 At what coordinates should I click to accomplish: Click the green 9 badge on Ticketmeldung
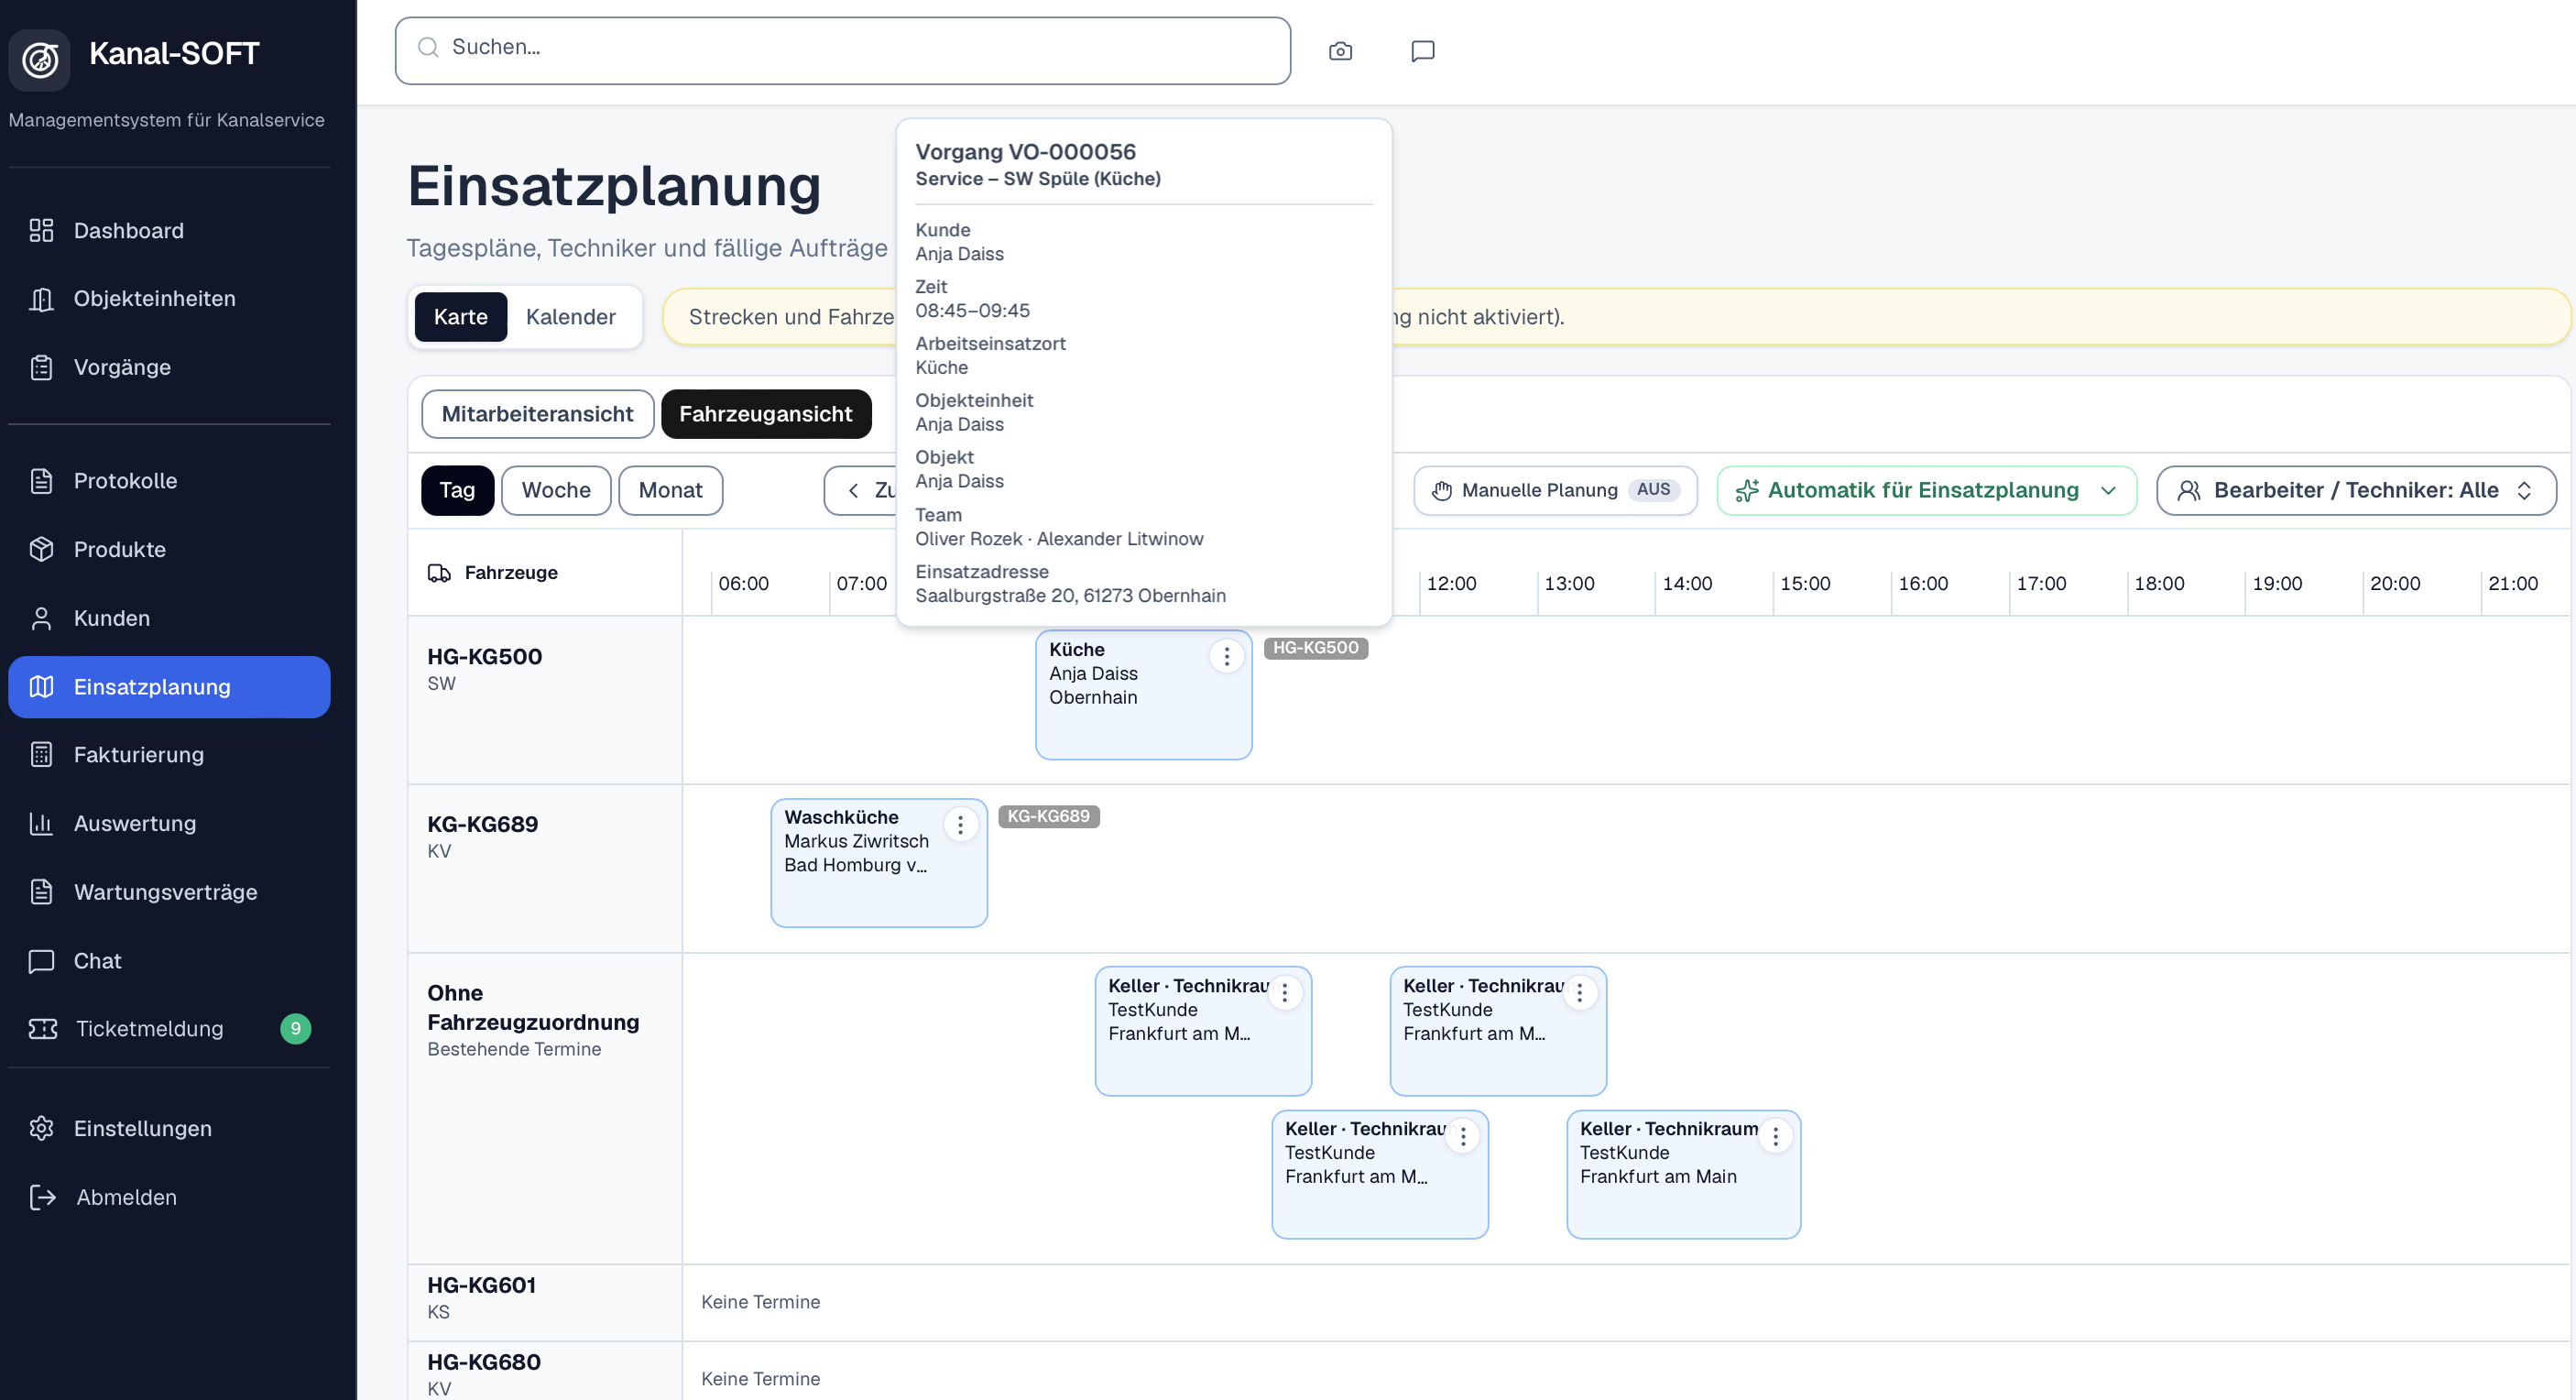(295, 1029)
